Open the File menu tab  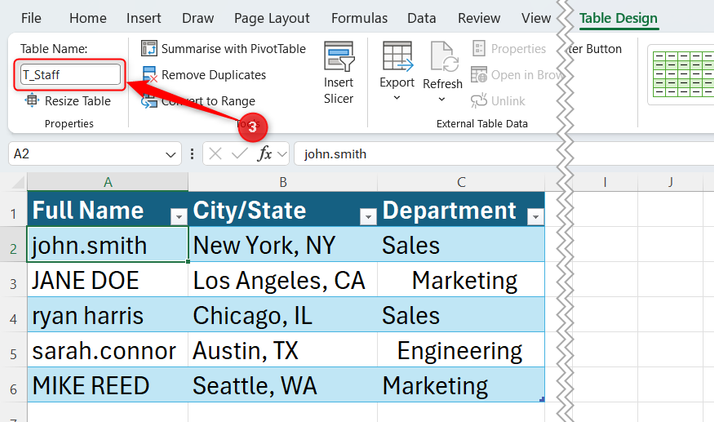pyautogui.click(x=31, y=18)
